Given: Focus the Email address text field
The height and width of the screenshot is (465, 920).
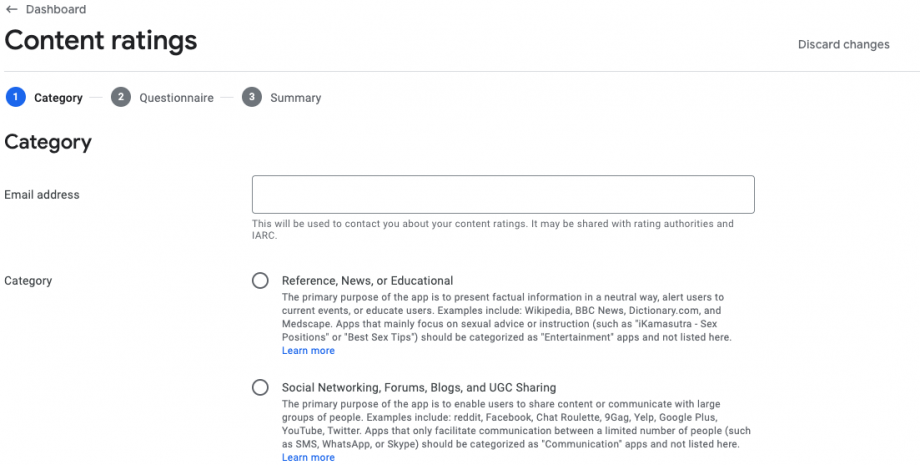Looking at the screenshot, I should click(503, 194).
